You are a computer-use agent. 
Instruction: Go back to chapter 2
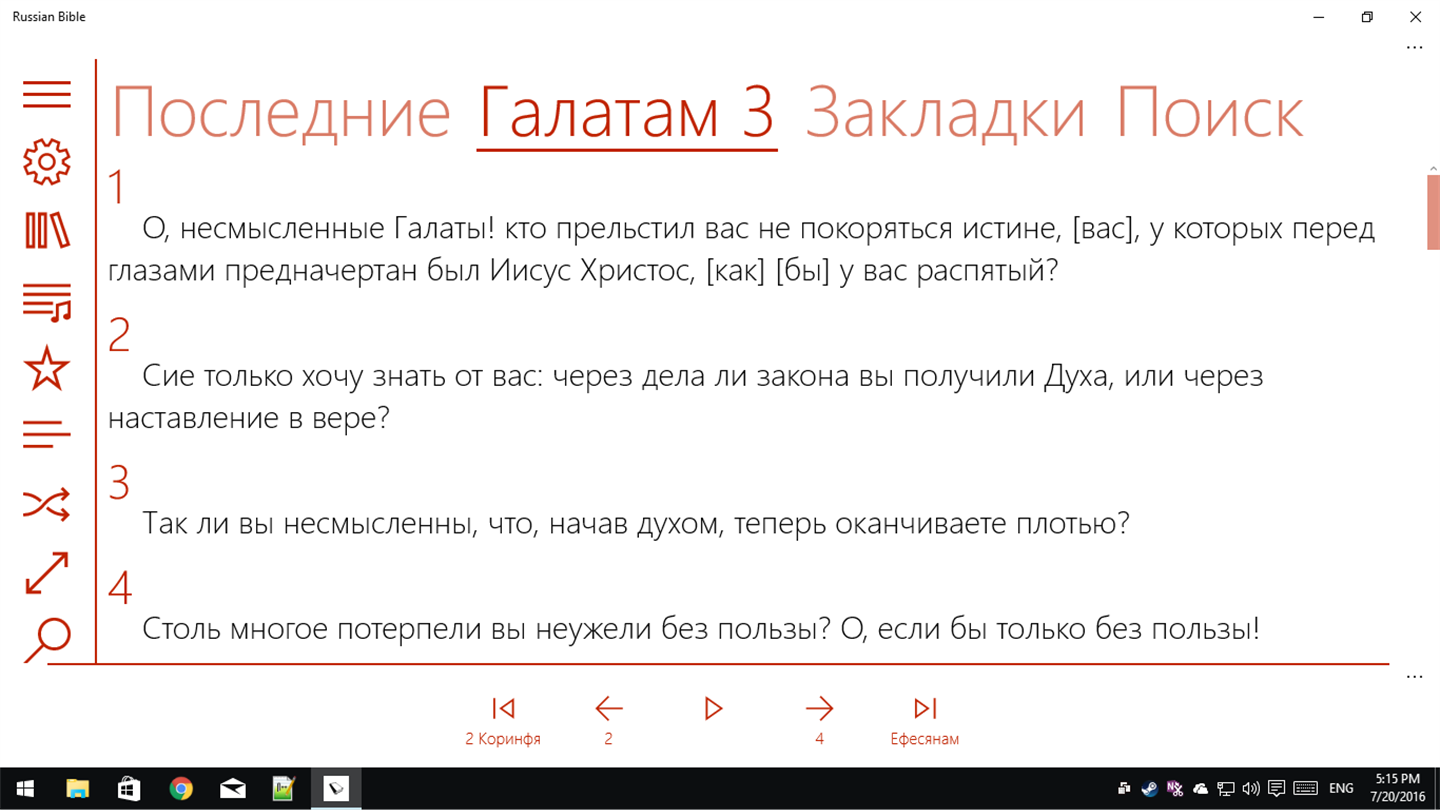click(608, 720)
